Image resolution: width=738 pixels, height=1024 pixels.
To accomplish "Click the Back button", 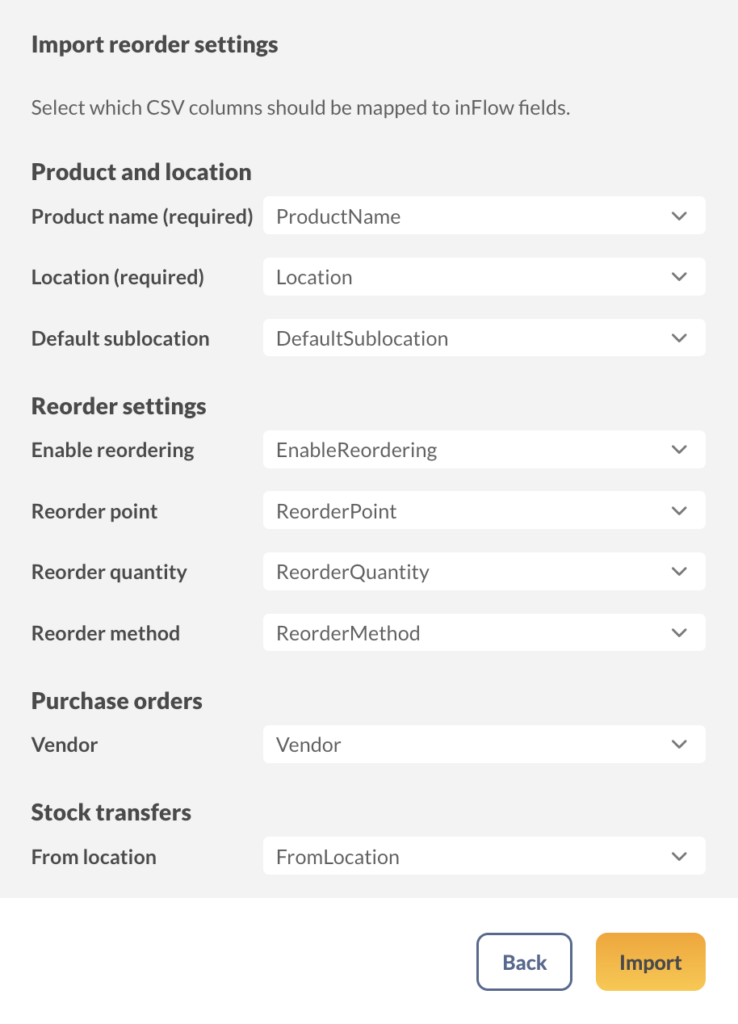I will pyautogui.click(x=524, y=961).
